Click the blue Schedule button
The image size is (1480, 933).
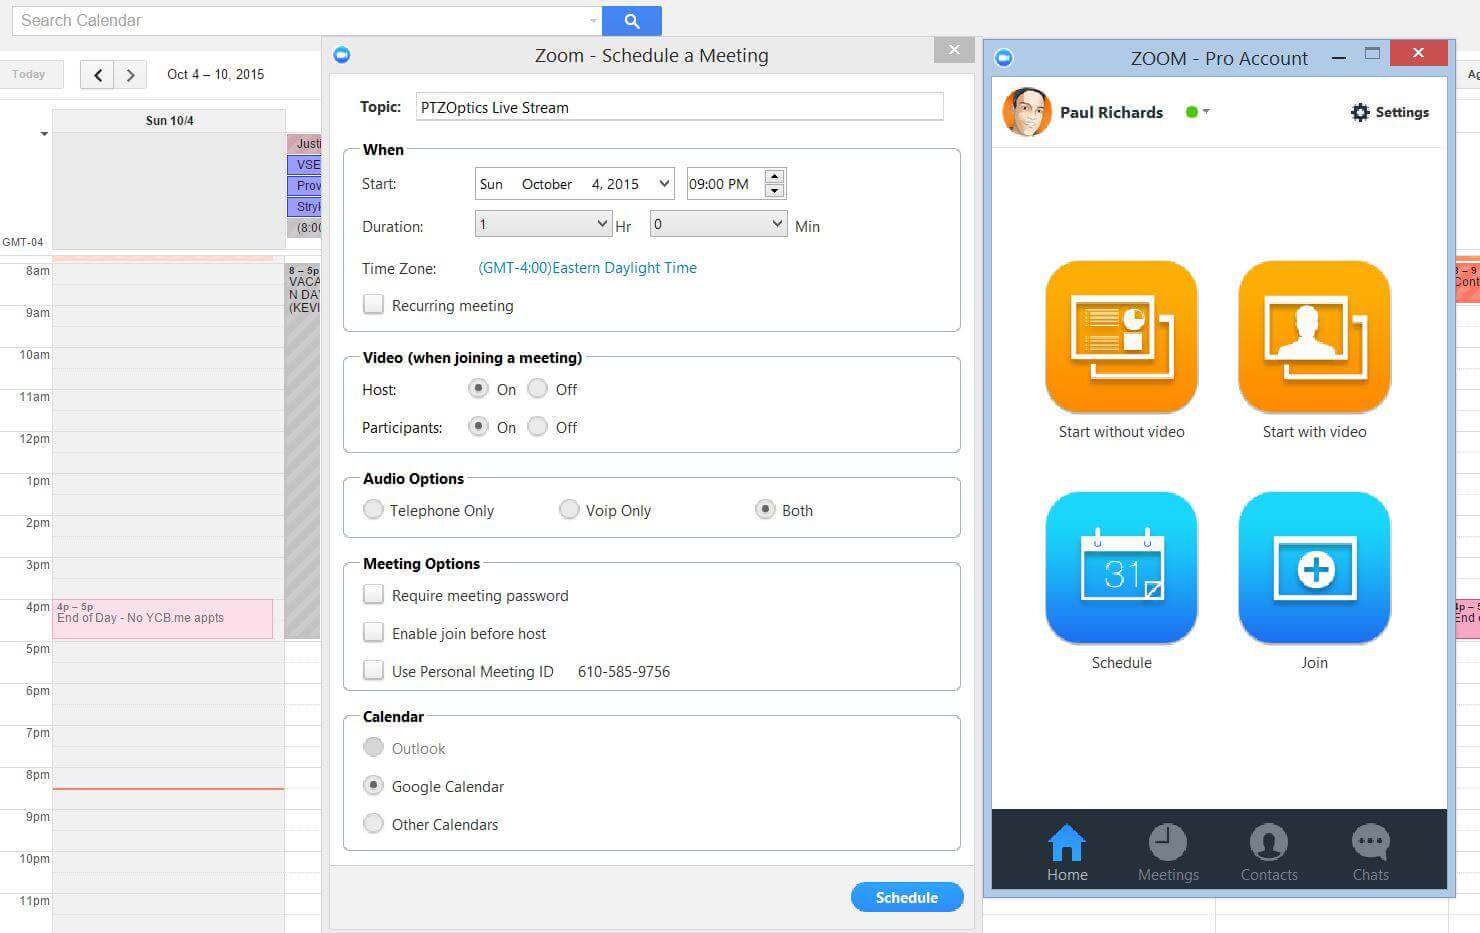(907, 897)
